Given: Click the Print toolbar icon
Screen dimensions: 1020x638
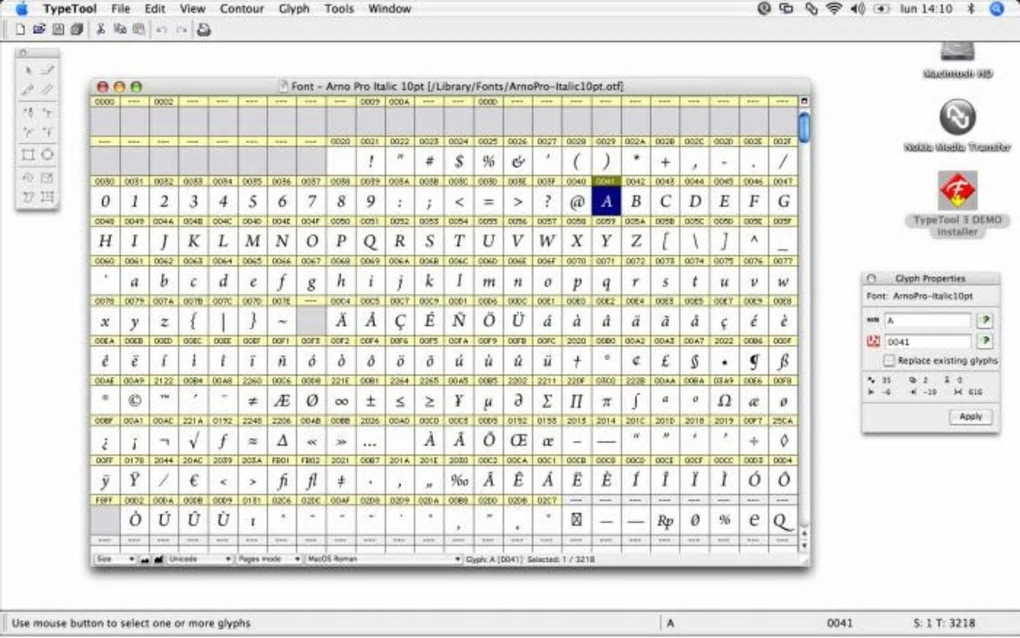Looking at the screenshot, I should tap(204, 29).
